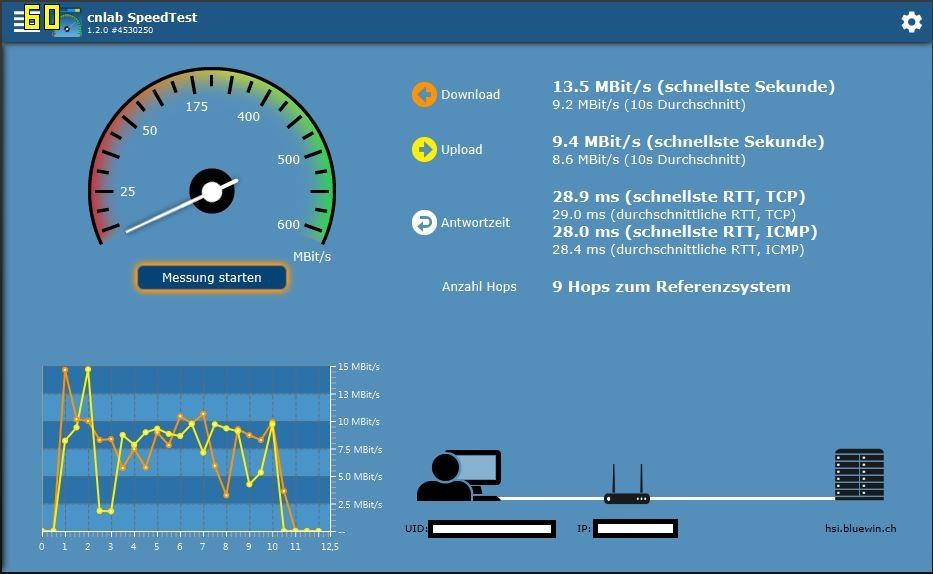Click the 9 Hops zum Referenzsystem text
Image resolution: width=933 pixels, height=574 pixels.
point(671,287)
